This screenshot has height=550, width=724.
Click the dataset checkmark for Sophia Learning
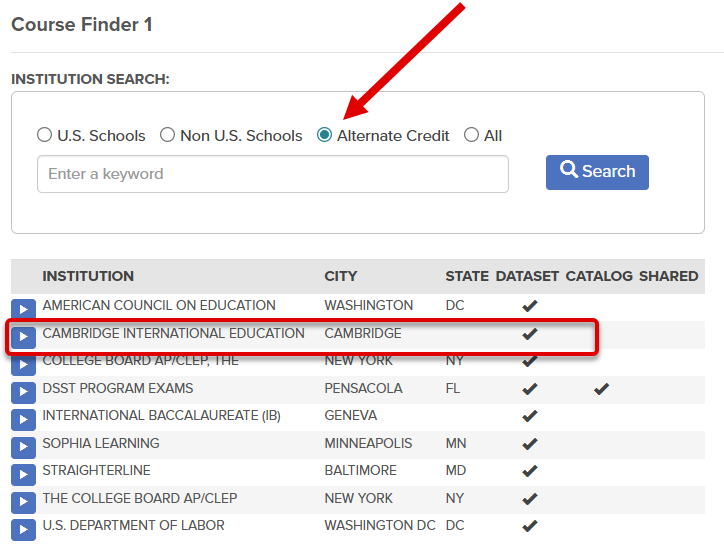pos(530,444)
